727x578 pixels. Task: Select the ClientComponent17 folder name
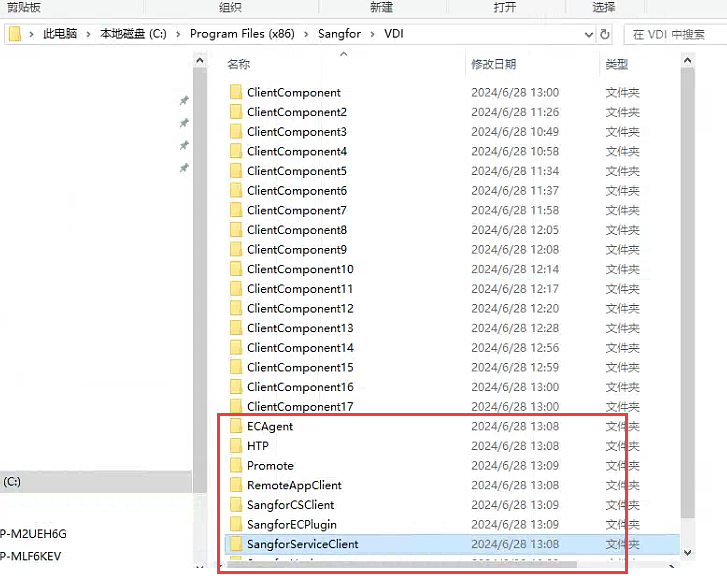pos(300,406)
